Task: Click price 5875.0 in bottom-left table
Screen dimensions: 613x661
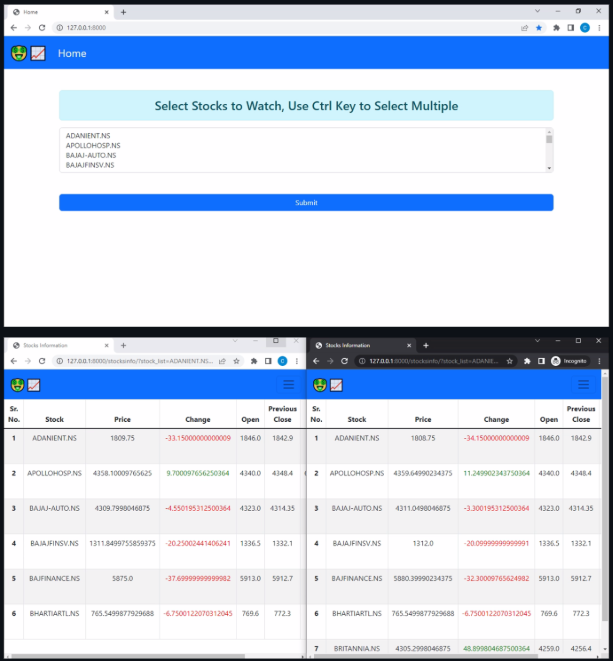Action: click(122, 579)
